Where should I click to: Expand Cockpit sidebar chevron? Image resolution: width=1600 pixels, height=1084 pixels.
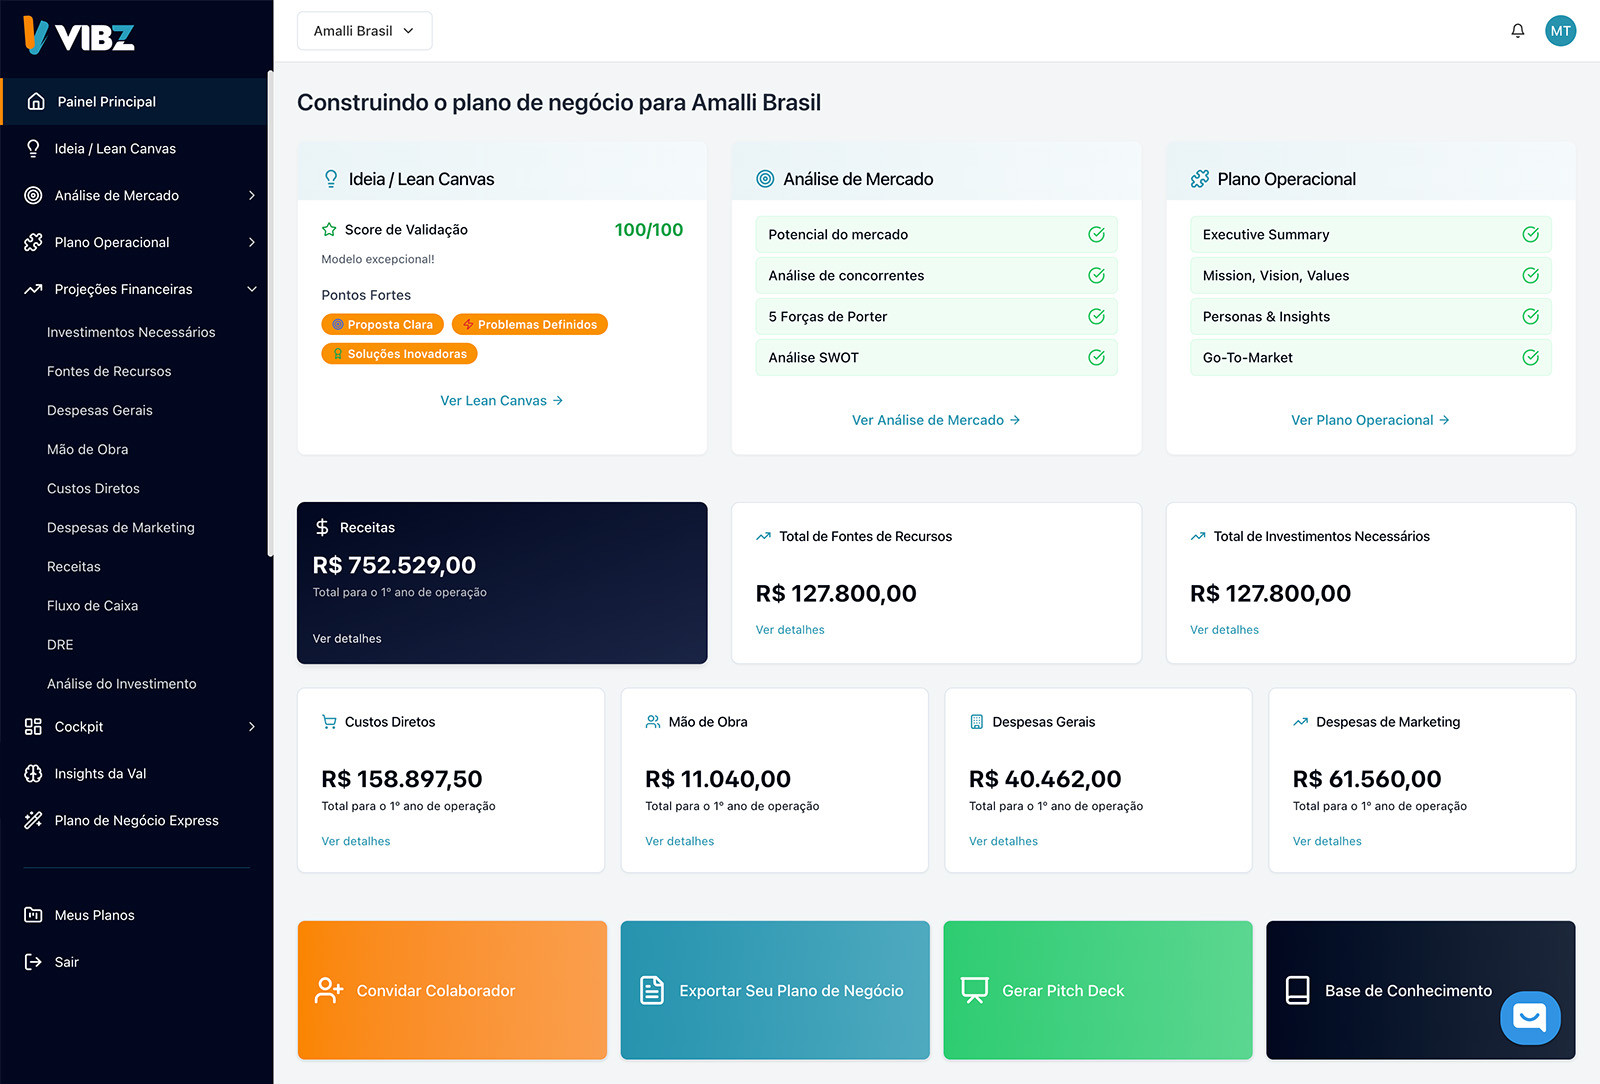point(252,726)
